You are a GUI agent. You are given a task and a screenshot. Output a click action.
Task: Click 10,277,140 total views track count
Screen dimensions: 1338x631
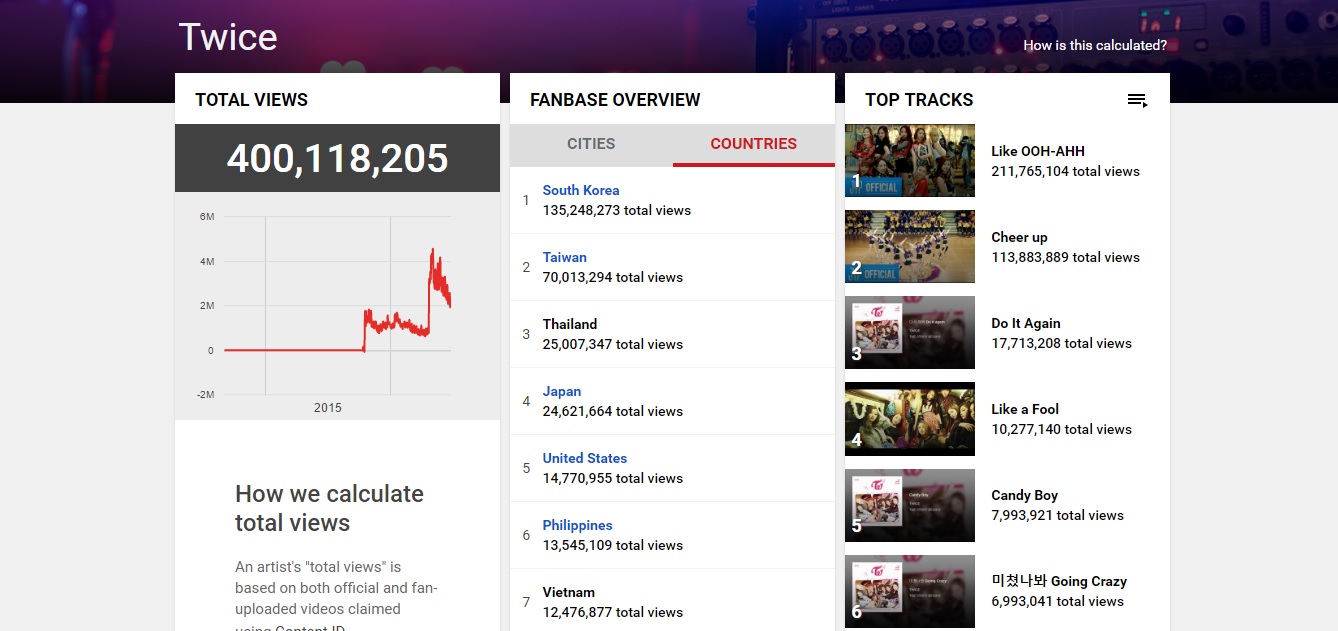(1061, 429)
